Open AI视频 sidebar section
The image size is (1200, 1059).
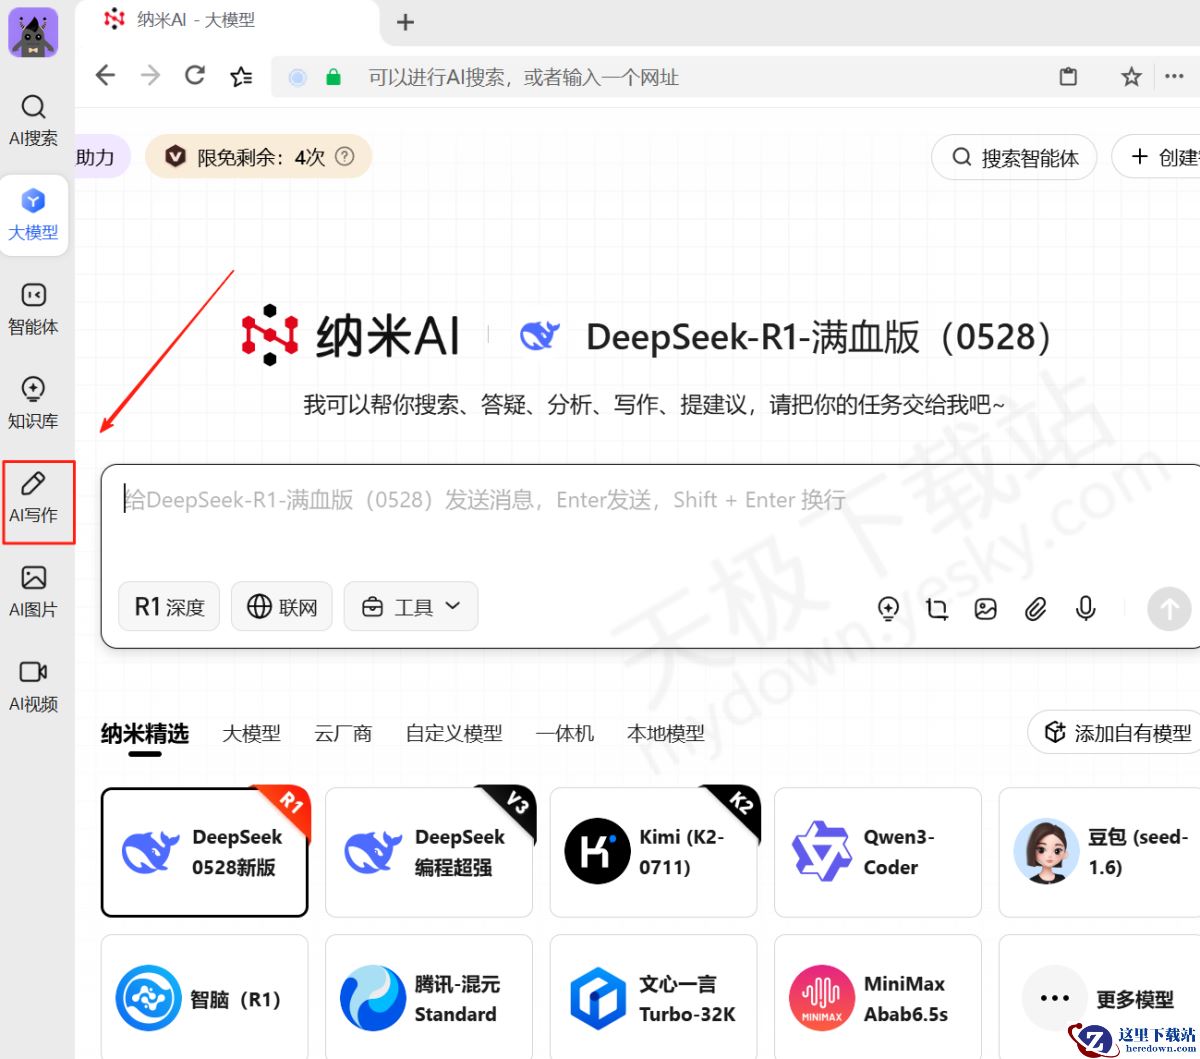pyautogui.click(x=33, y=685)
